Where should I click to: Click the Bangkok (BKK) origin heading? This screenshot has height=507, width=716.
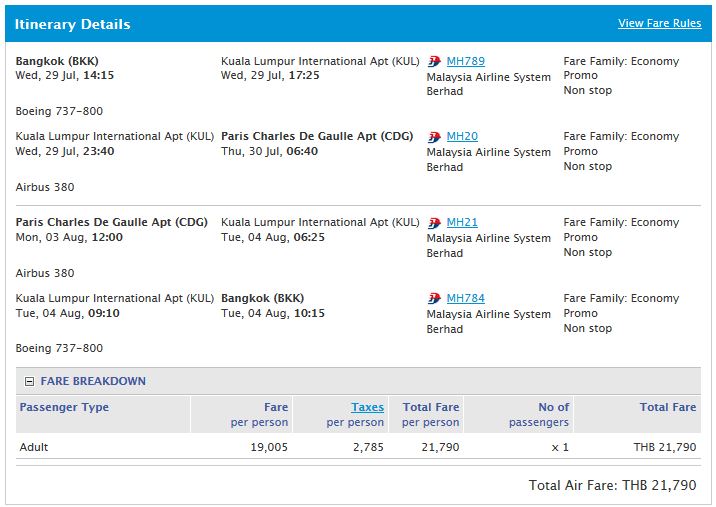point(57,61)
